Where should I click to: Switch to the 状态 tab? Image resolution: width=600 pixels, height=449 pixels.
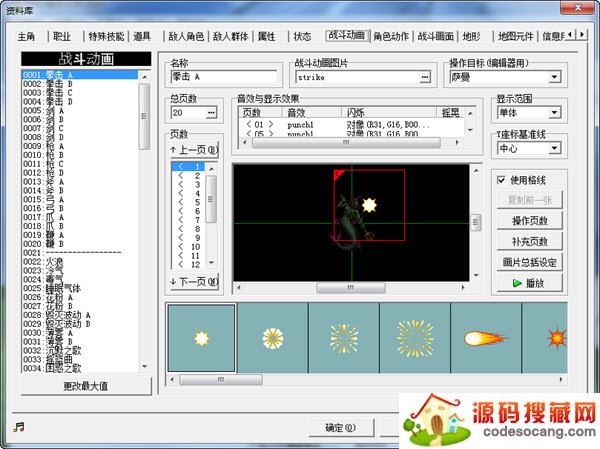click(x=302, y=36)
